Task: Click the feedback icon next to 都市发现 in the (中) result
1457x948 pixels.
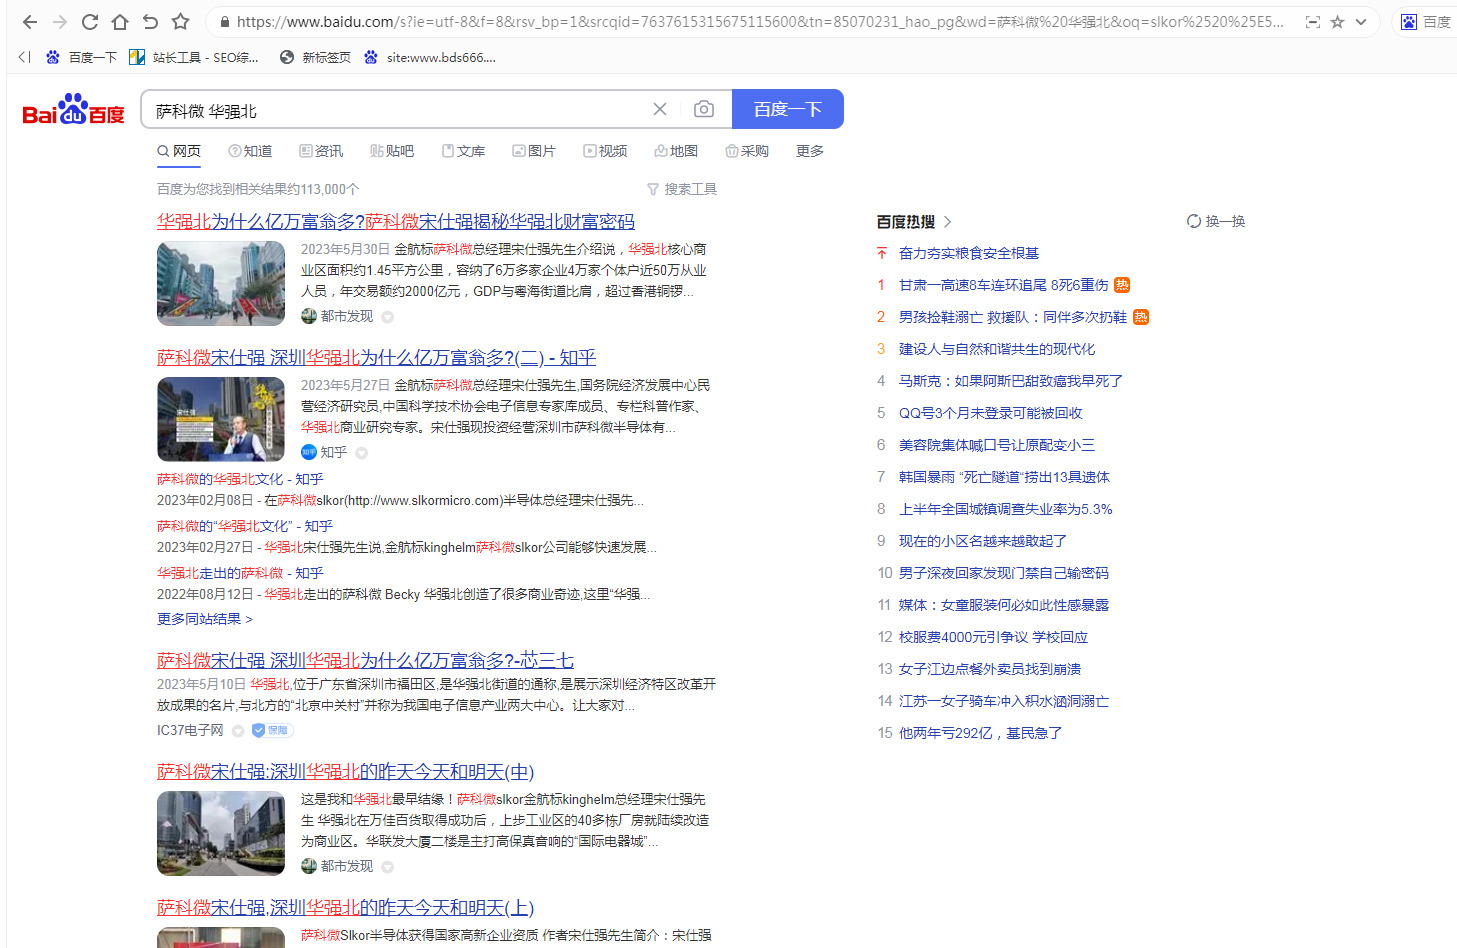Action: pyautogui.click(x=387, y=867)
